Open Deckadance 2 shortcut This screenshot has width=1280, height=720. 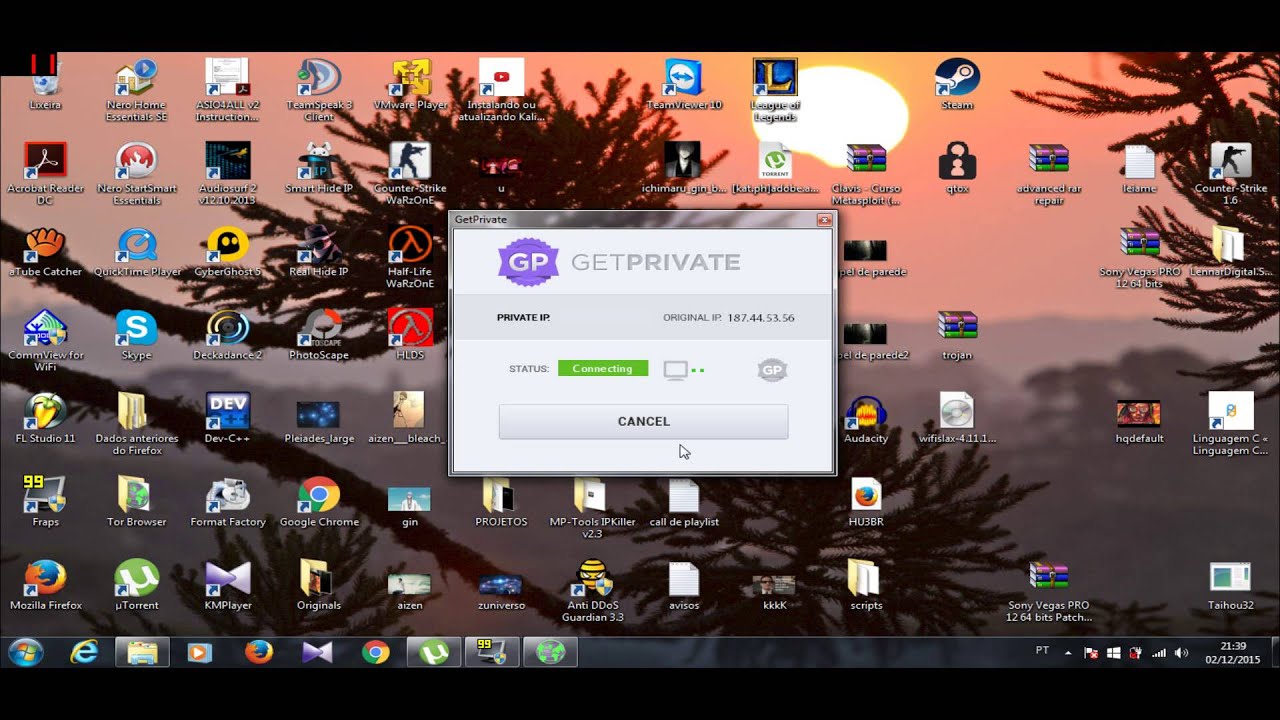tap(228, 335)
